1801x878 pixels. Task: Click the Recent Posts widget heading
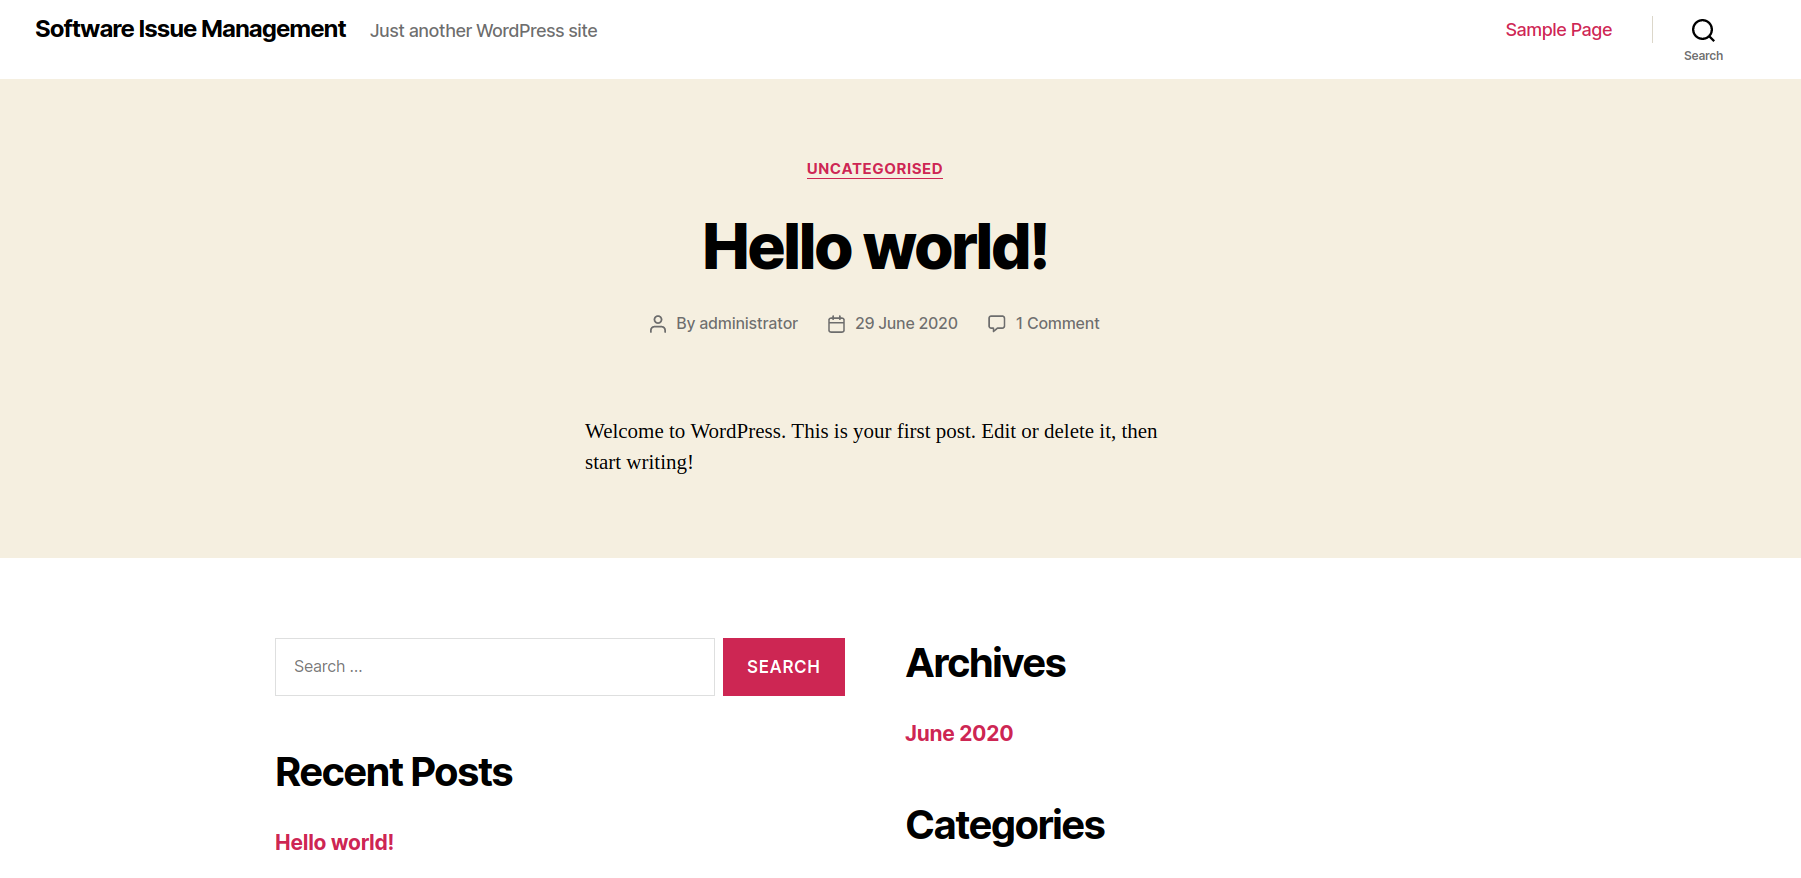393,772
